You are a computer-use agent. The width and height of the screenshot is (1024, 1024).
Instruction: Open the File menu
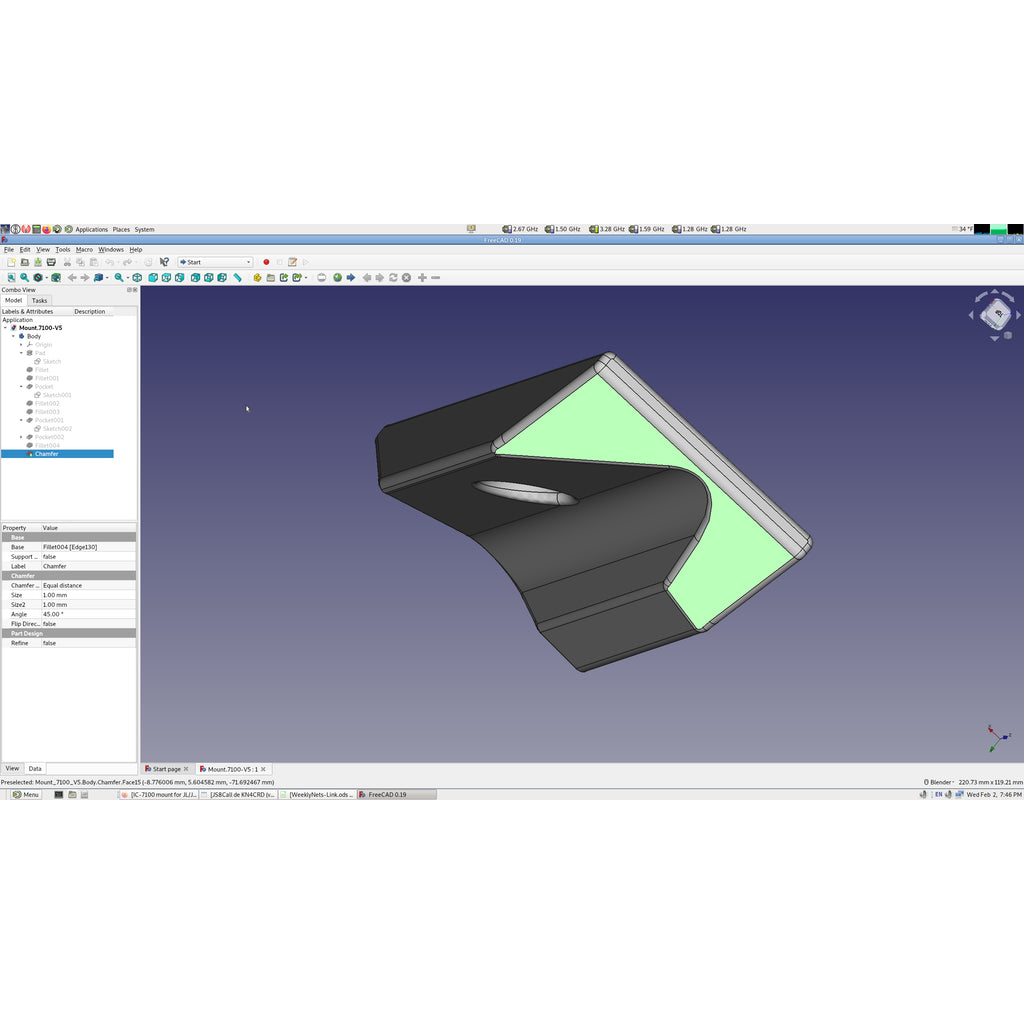coord(8,249)
